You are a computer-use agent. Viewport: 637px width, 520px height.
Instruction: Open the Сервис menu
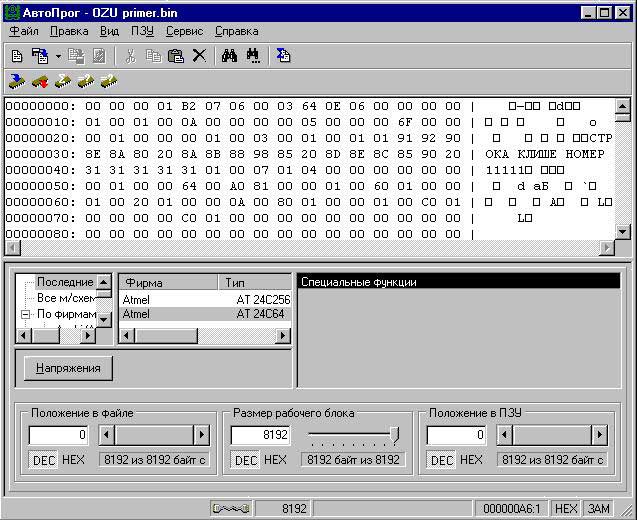[184, 31]
